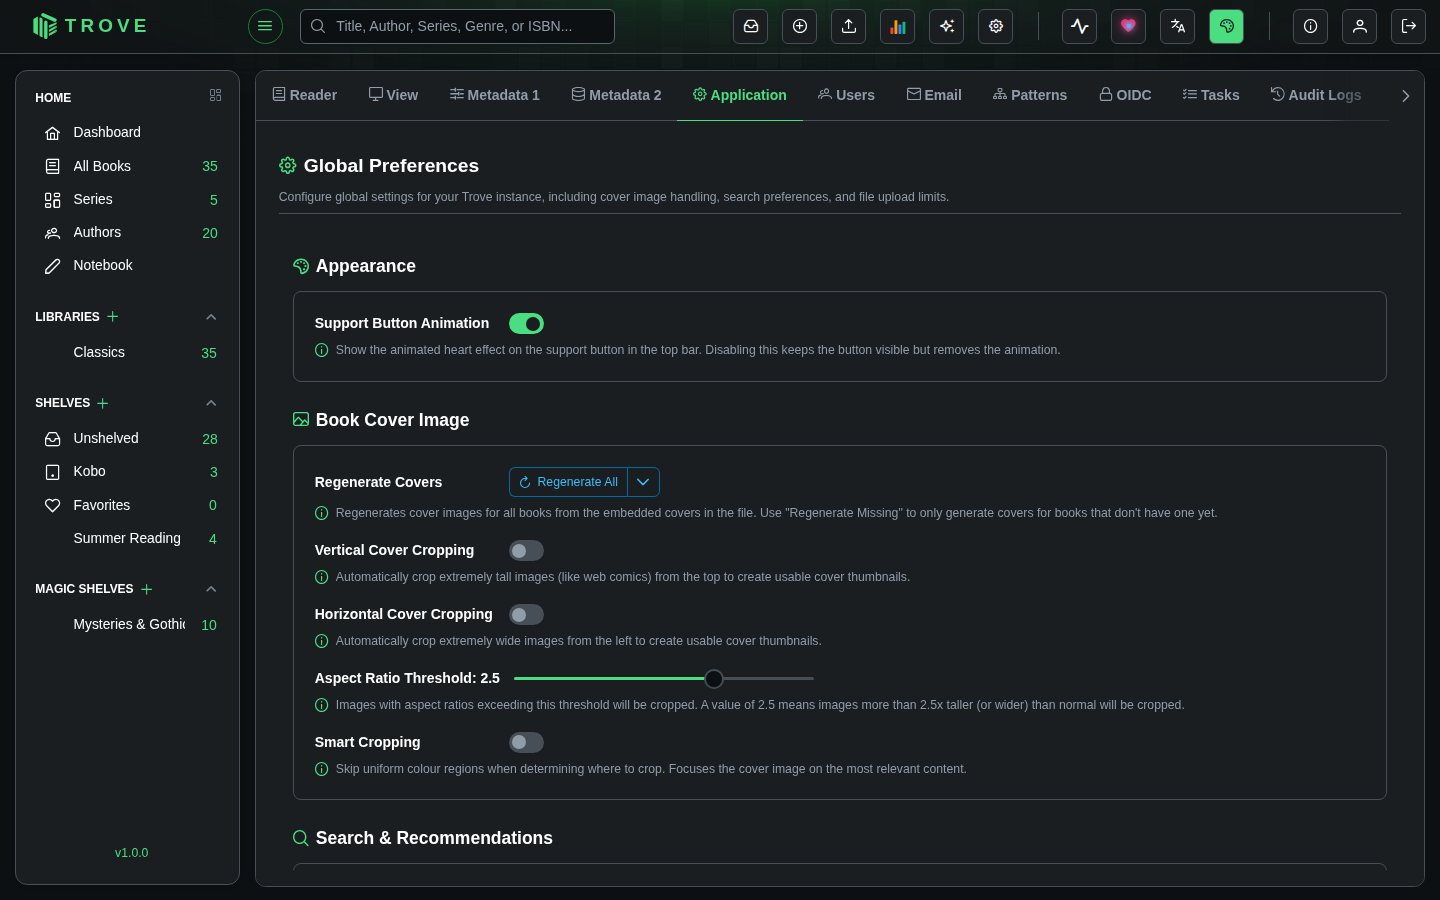Open the Patterns tab
The image size is (1440, 900).
tap(1030, 95)
